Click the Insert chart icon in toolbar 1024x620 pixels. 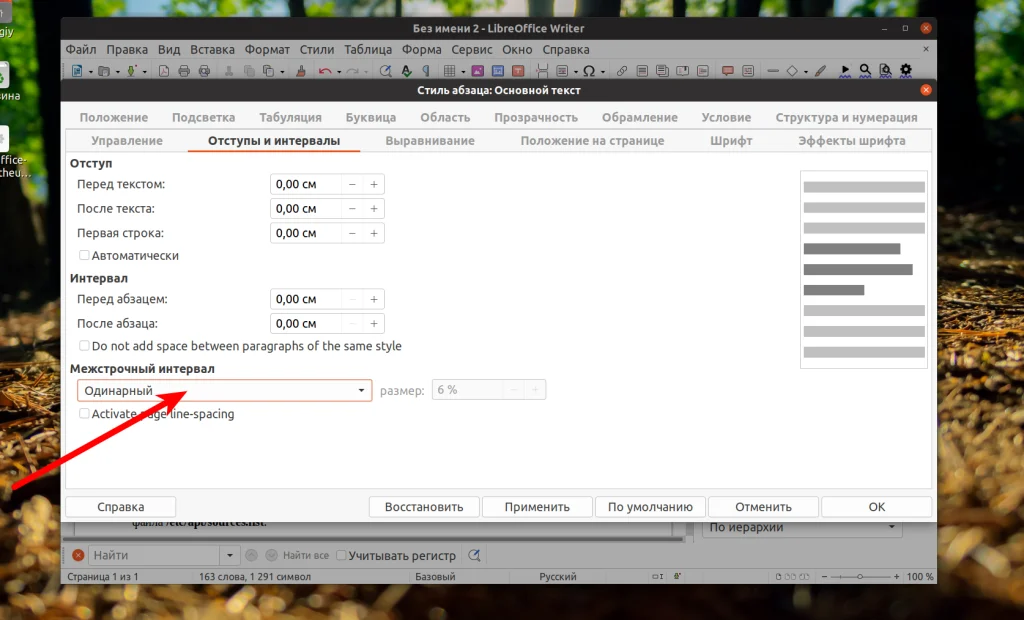[x=498, y=71]
